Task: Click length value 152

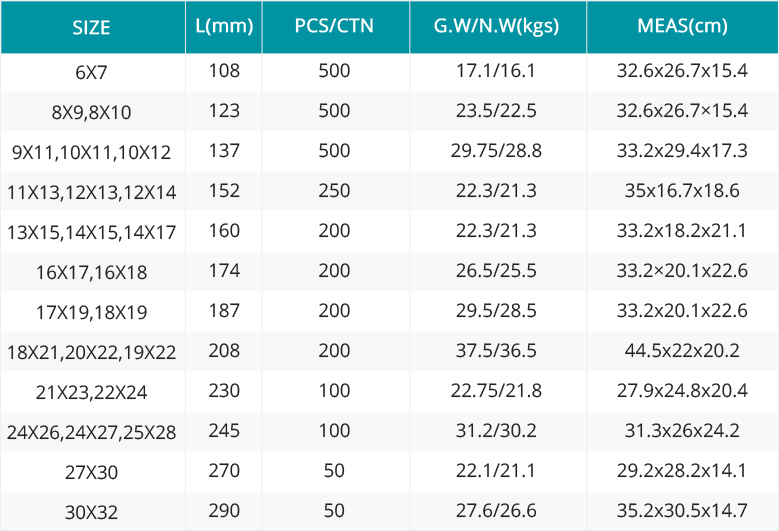Action: click(x=224, y=191)
